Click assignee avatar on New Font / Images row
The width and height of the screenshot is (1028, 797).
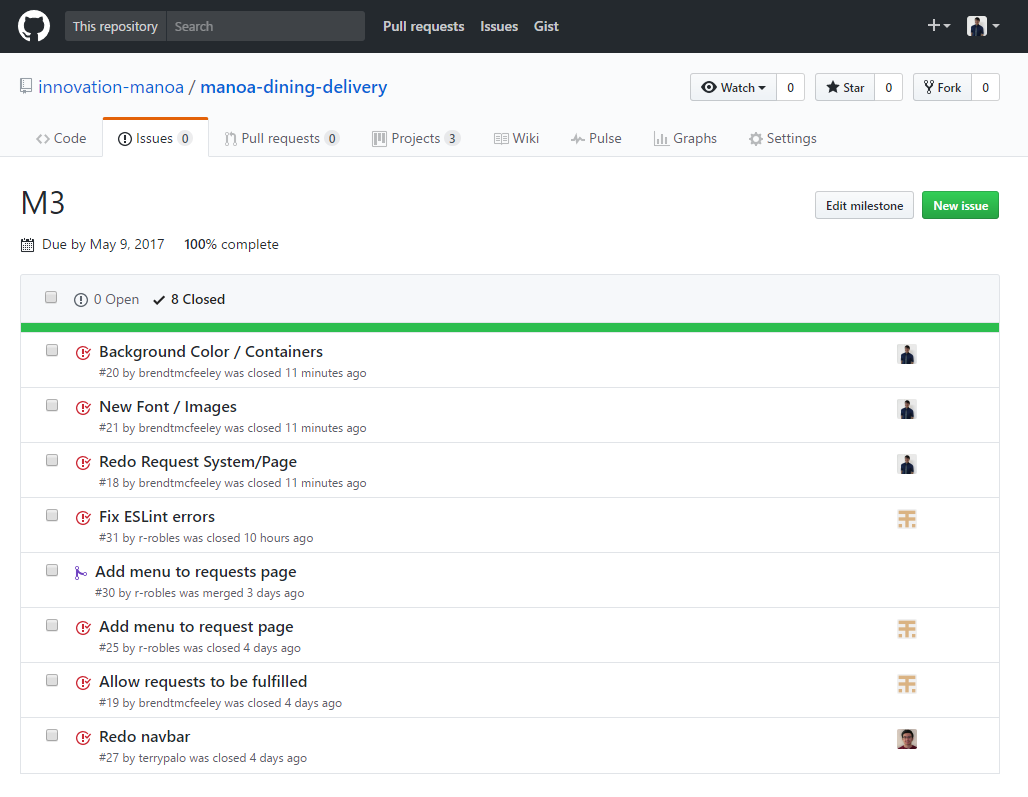(907, 409)
